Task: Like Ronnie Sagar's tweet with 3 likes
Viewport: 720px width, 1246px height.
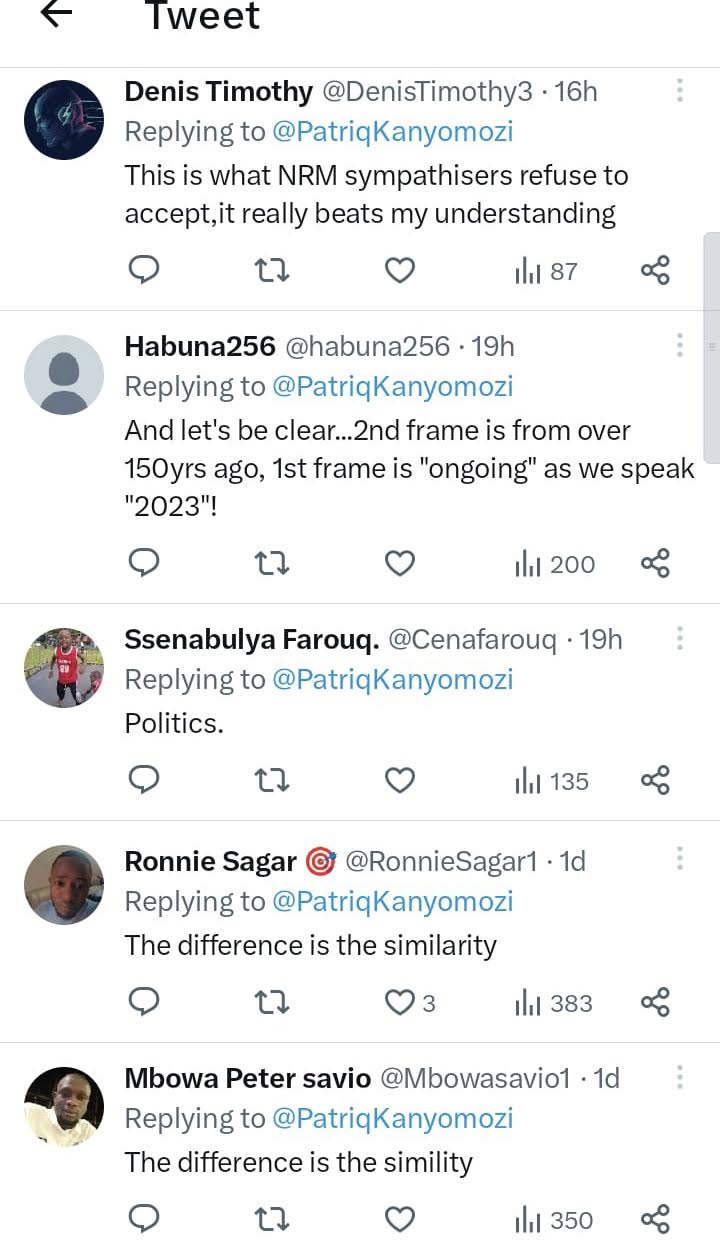Action: (400, 1003)
